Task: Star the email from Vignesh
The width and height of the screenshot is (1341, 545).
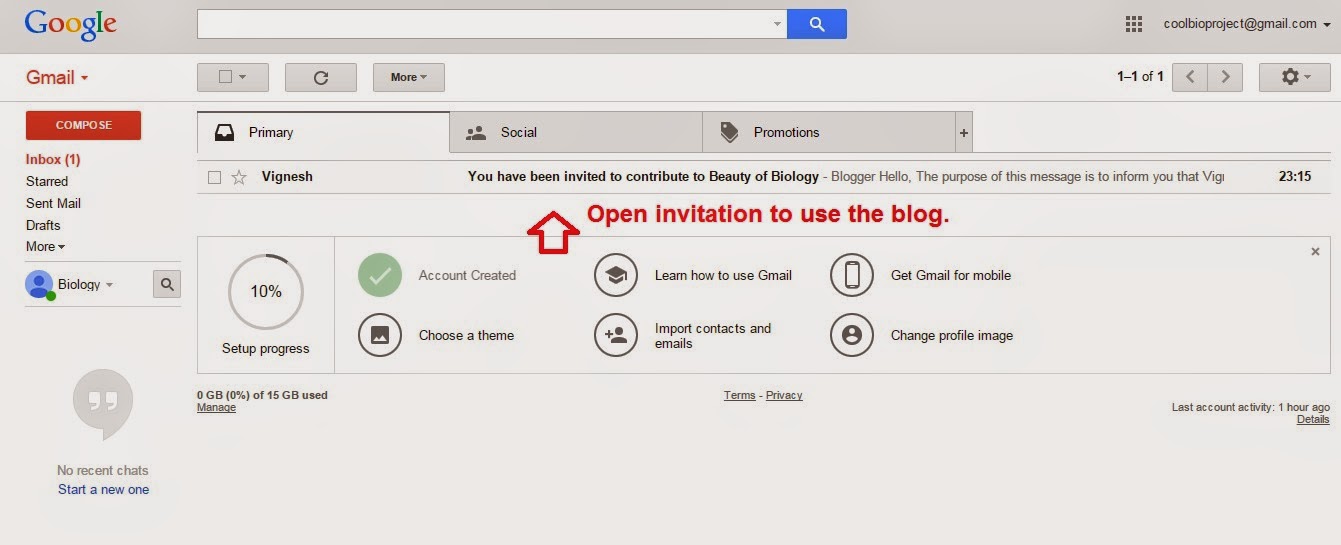Action: 239,177
